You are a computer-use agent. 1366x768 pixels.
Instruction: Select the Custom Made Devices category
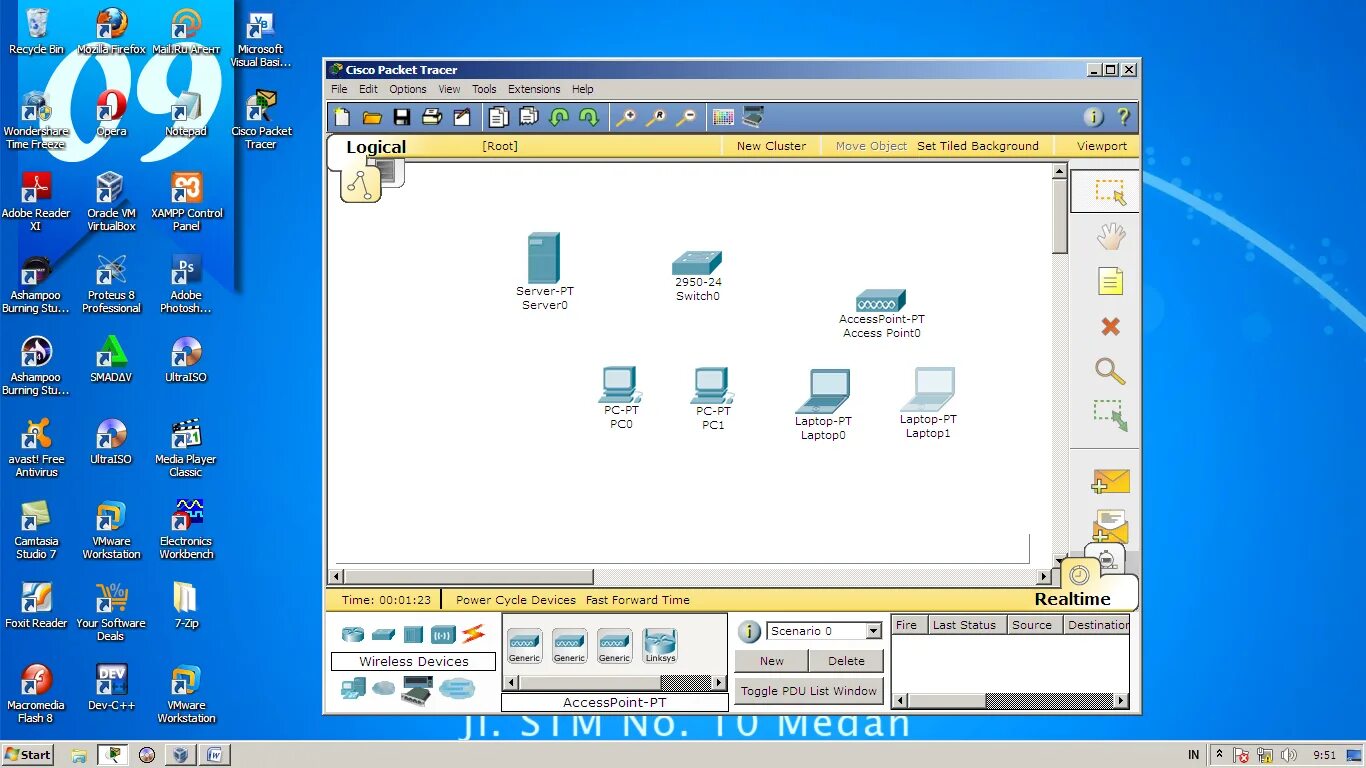pyautogui.click(x=416, y=689)
